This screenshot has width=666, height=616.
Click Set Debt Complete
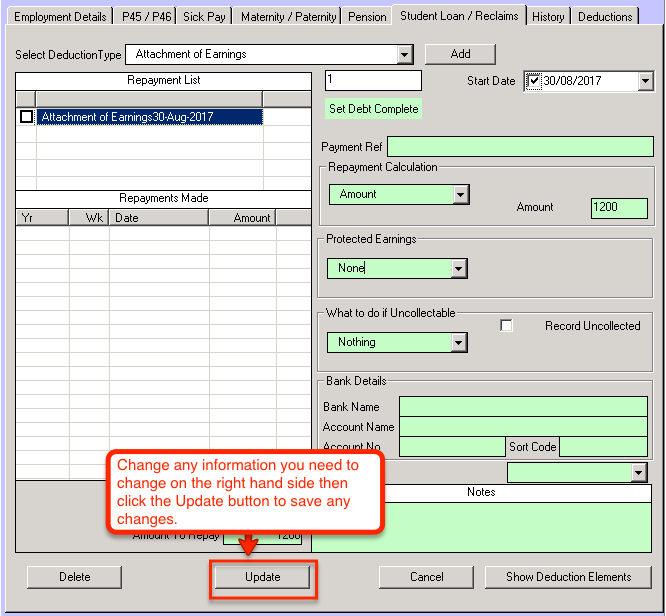pyautogui.click(x=374, y=109)
